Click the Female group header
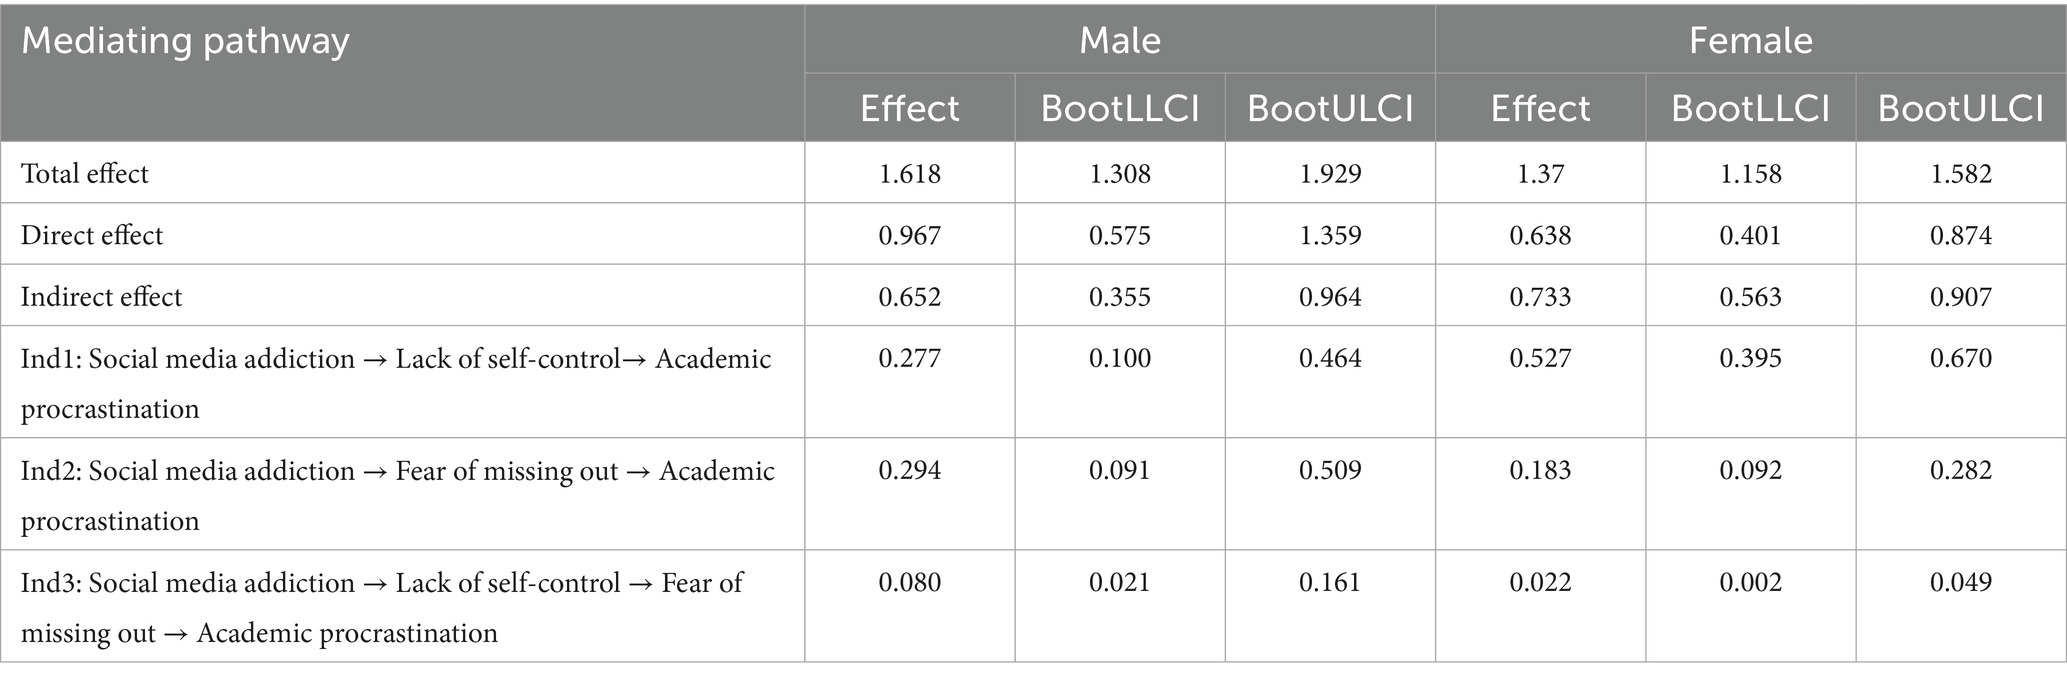Screen dimensions: 2067x680 [x=1750, y=40]
